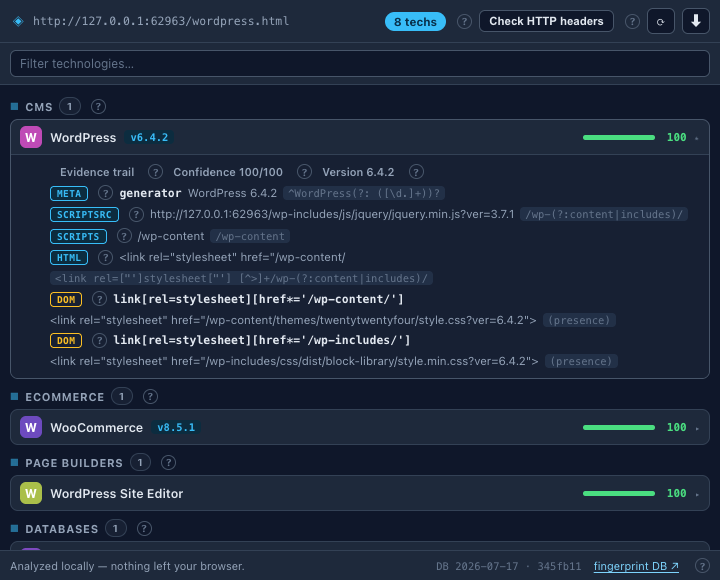720x580 pixels.
Task: Click help icon next to META badge
Action: (x=105, y=193)
